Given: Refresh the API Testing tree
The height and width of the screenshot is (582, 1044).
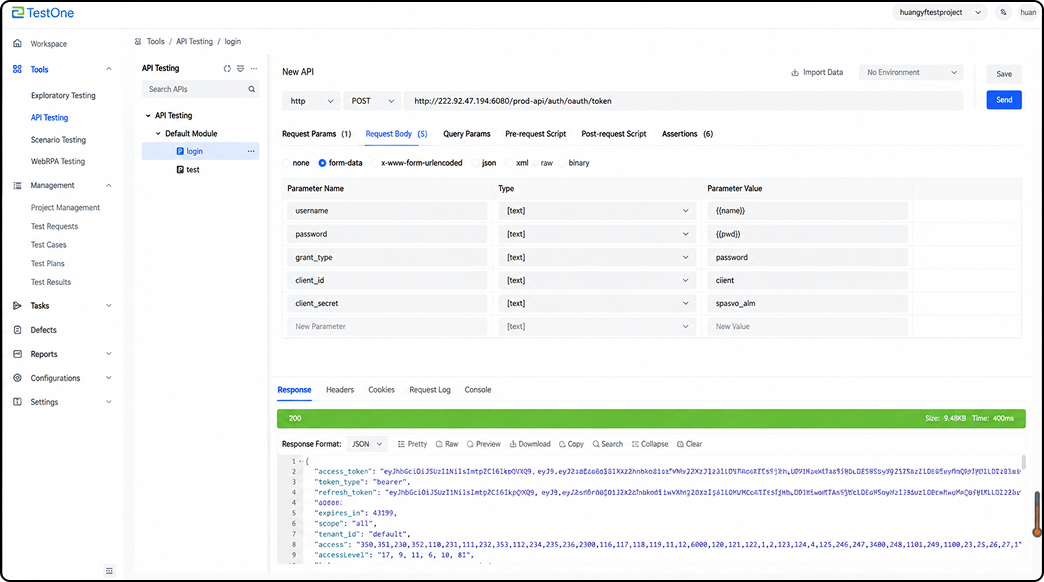Looking at the screenshot, I should pyautogui.click(x=227, y=69).
